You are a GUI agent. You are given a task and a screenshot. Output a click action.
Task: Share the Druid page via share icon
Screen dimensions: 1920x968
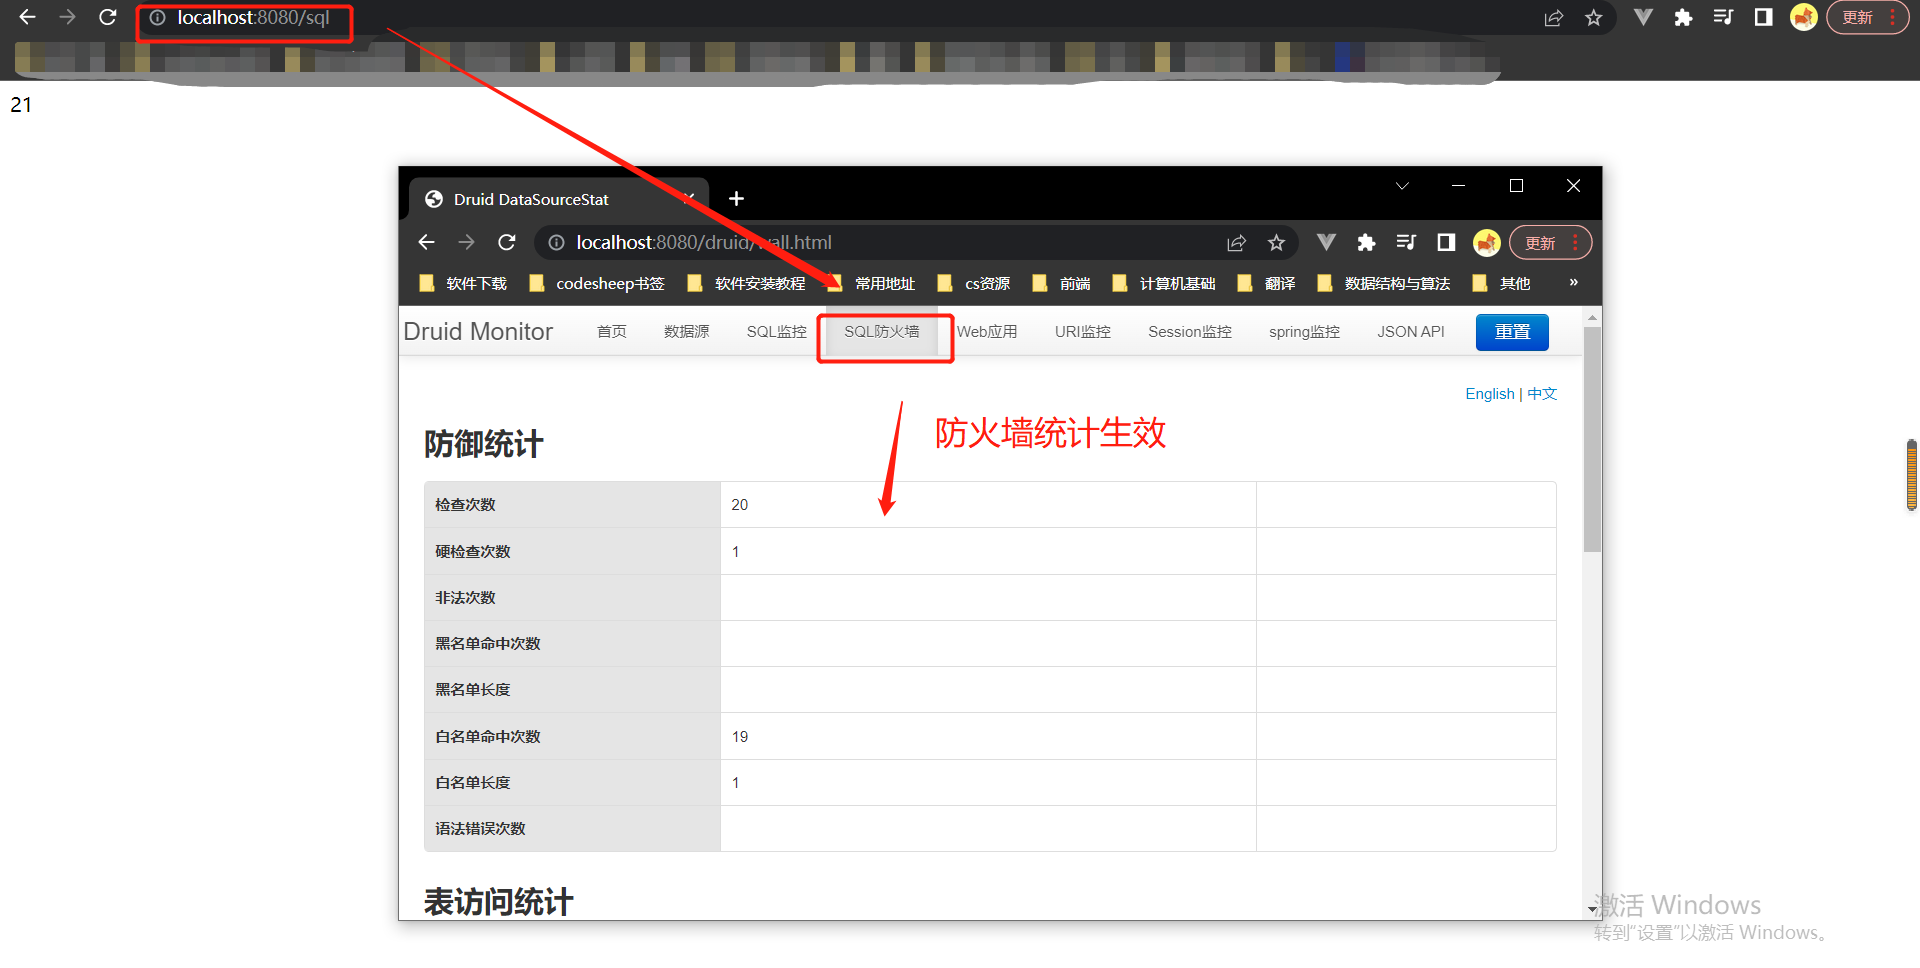pos(1237,243)
